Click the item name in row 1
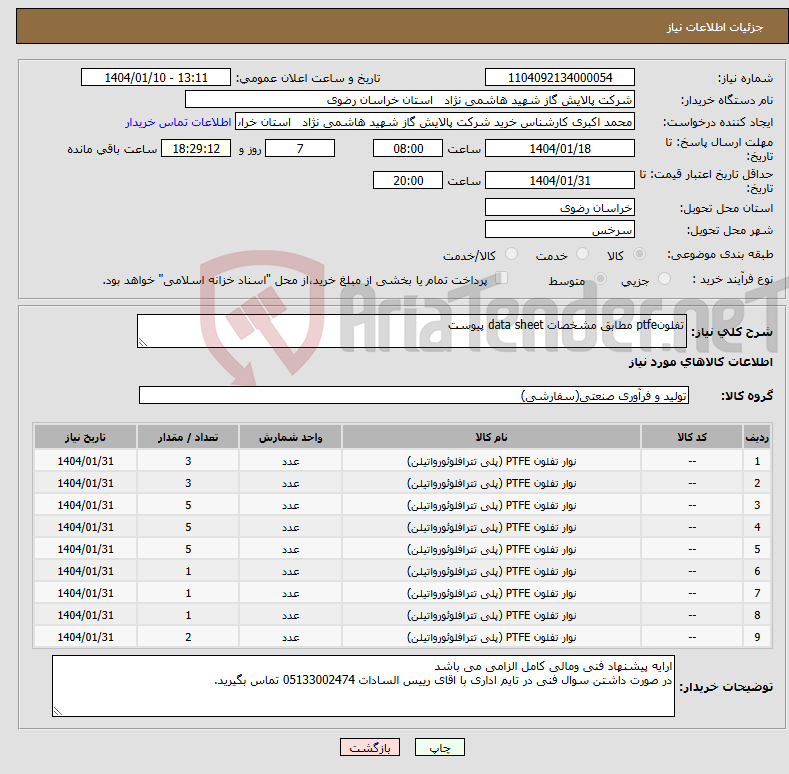This screenshot has width=789, height=774. [491, 461]
